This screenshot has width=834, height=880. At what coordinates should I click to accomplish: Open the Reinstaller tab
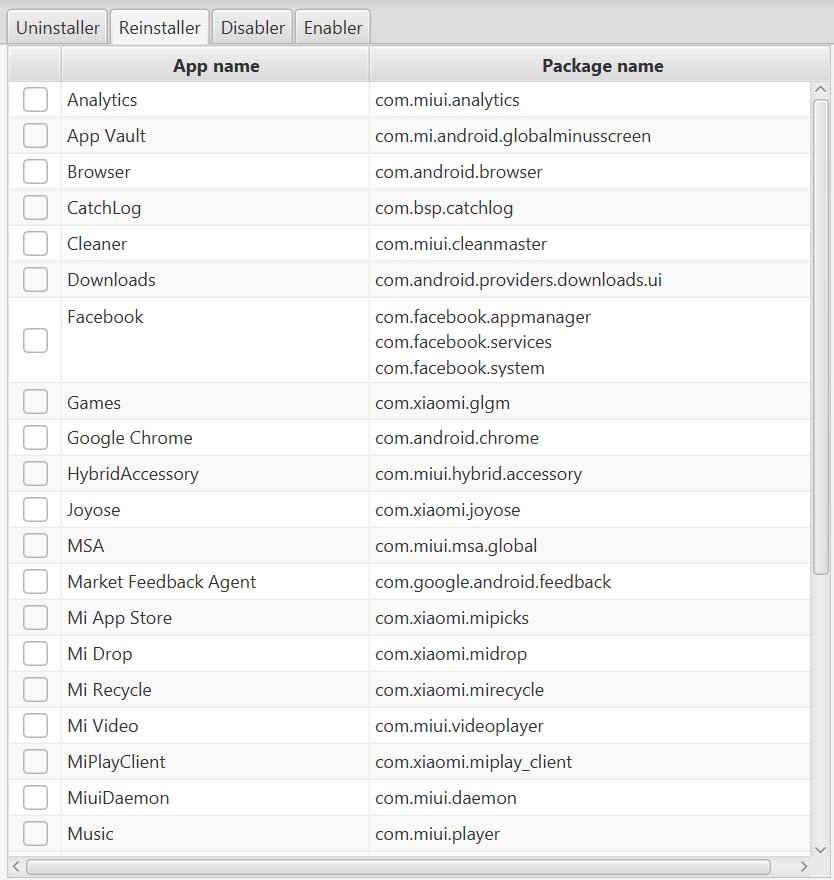(159, 28)
